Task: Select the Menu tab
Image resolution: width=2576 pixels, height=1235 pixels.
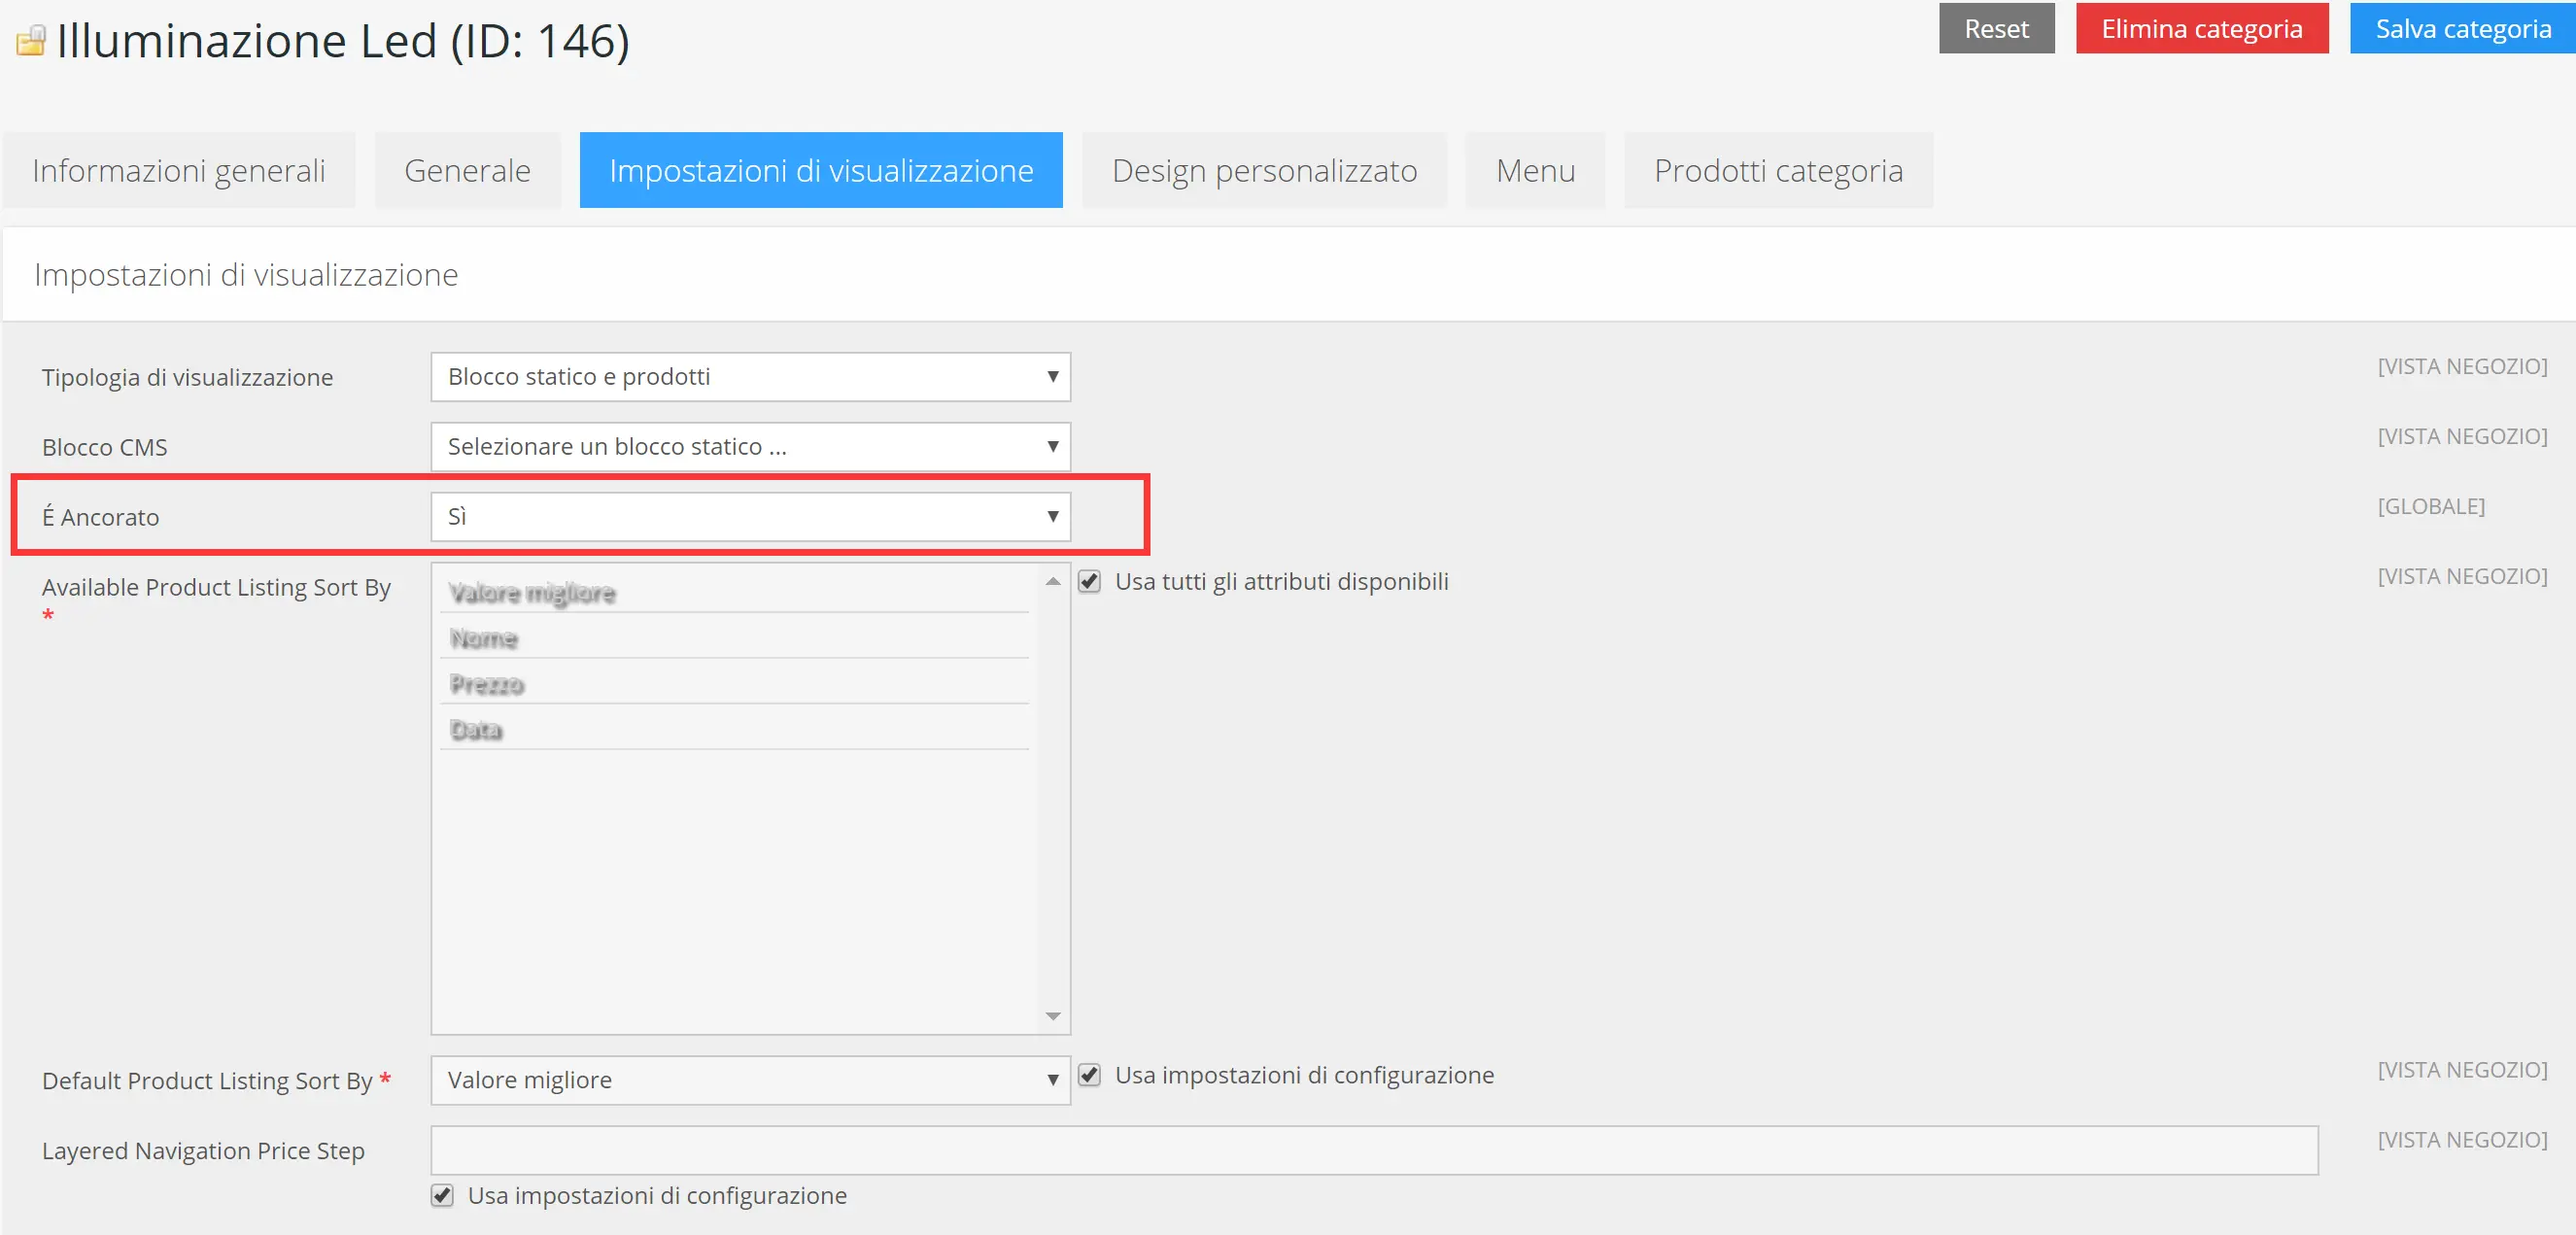Action: (x=1534, y=170)
